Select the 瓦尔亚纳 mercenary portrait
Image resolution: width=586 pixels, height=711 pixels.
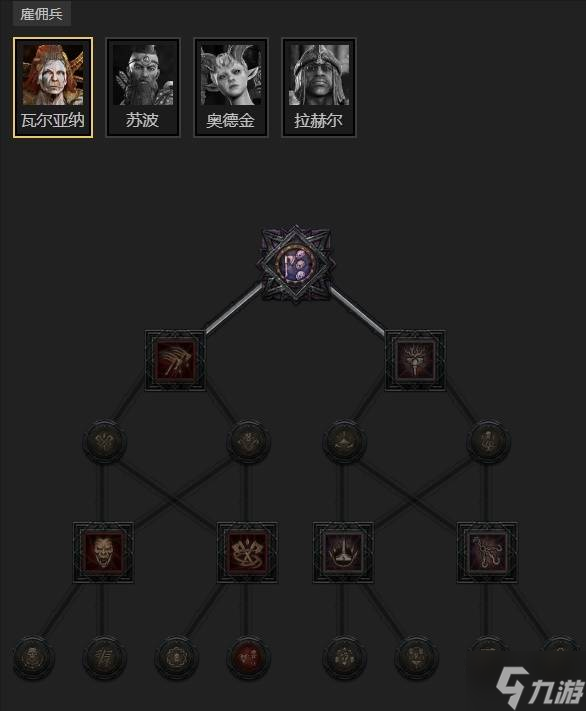(53, 88)
